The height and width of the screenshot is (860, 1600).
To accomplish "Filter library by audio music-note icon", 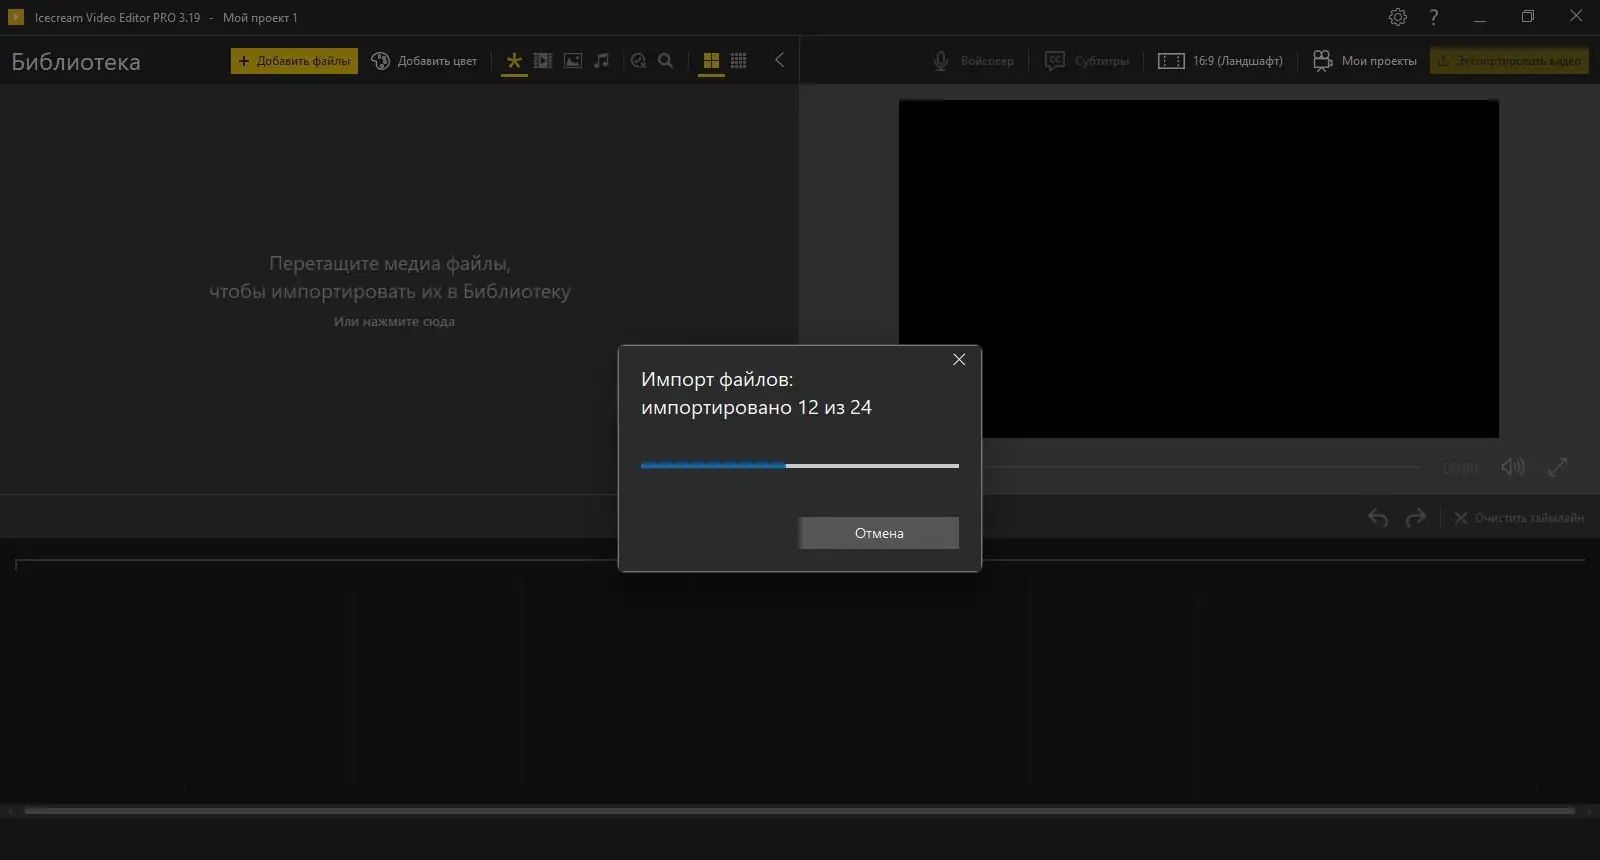I will [x=601, y=61].
